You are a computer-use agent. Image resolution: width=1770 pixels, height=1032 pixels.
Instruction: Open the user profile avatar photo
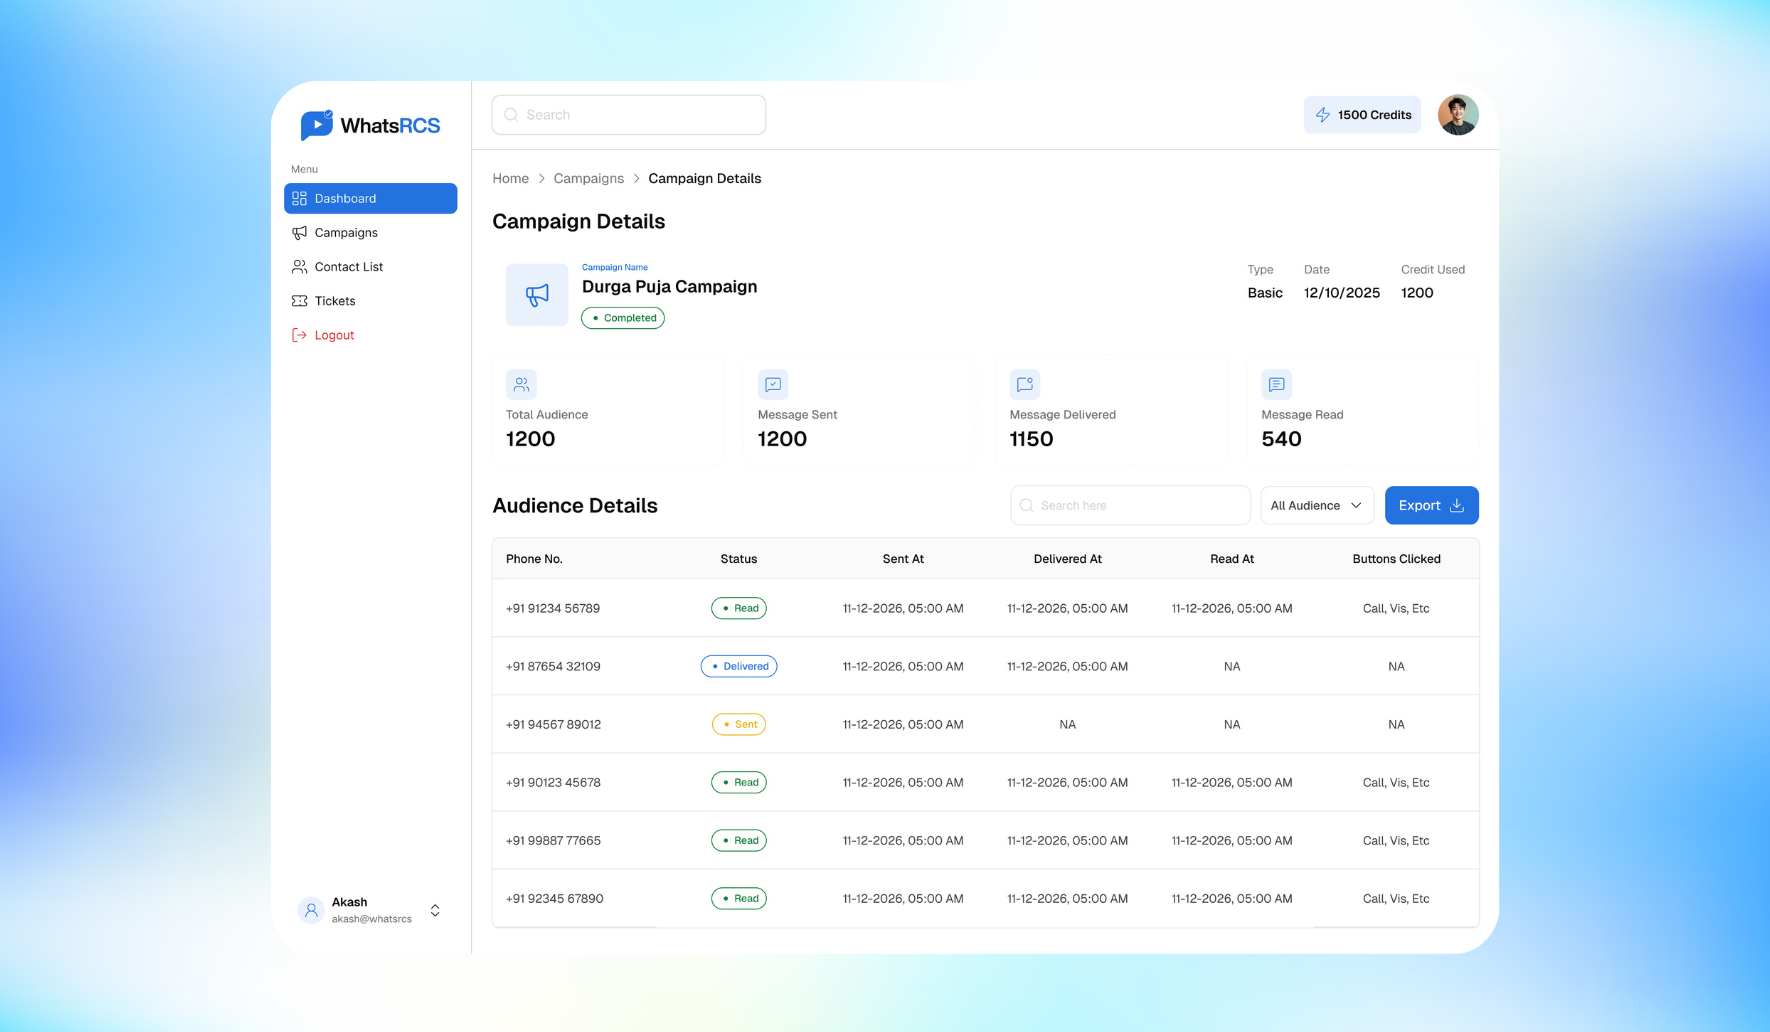pos(1458,115)
